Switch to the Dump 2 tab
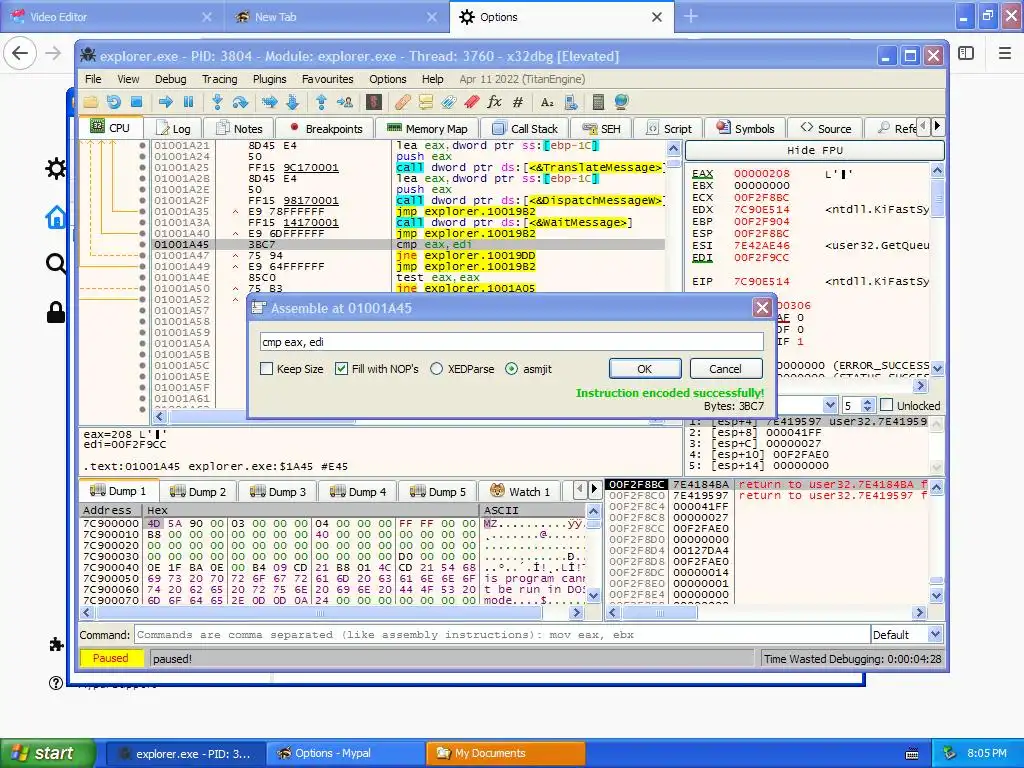The image size is (1024, 768). click(198, 491)
